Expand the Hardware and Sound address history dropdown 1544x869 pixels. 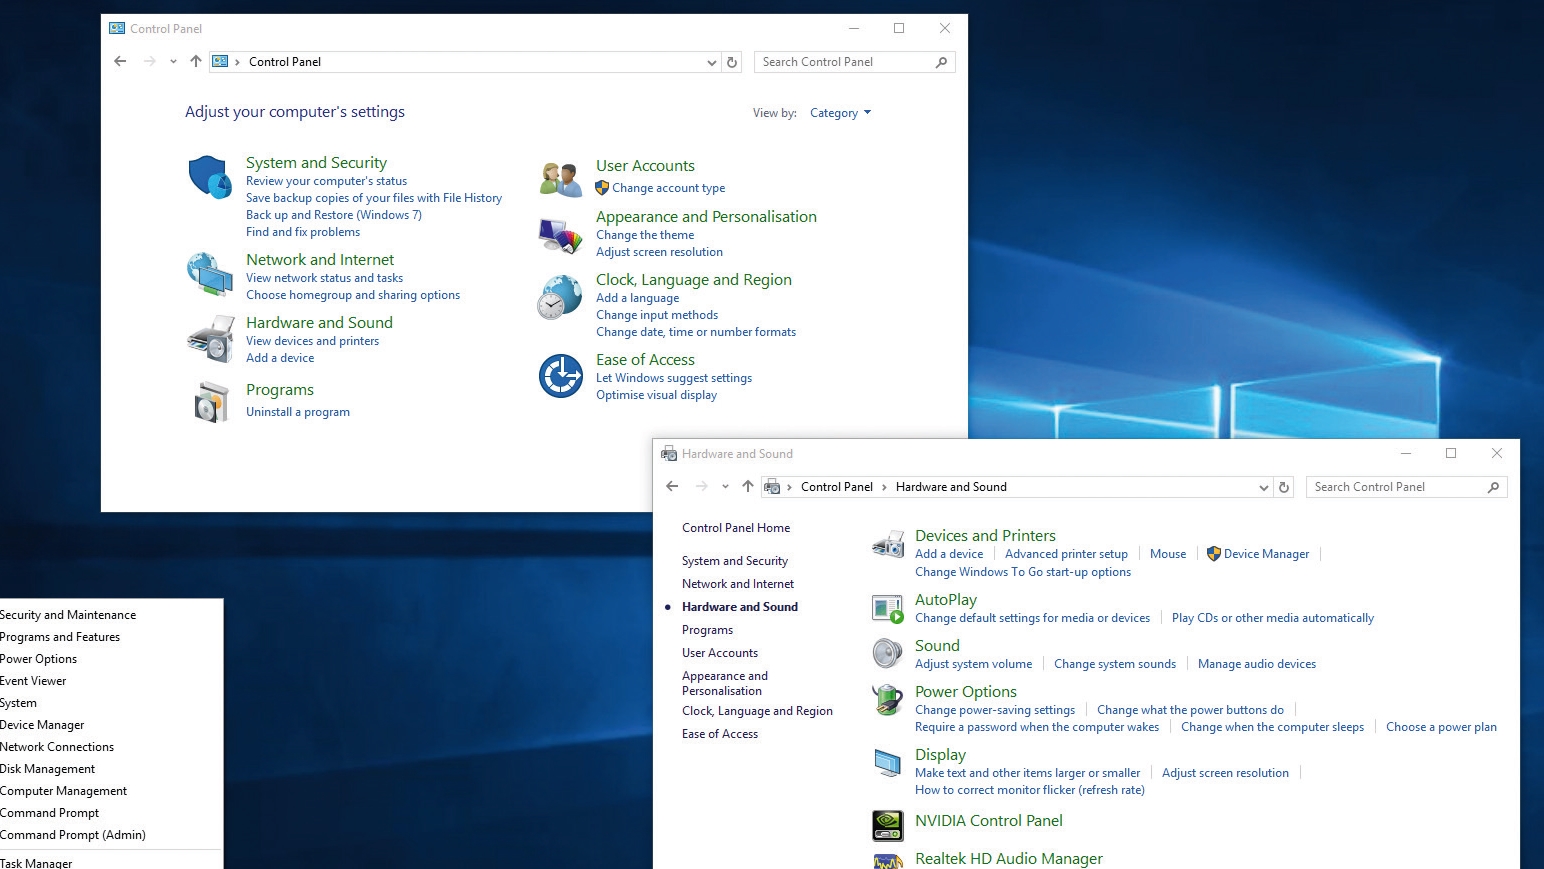(1263, 487)
